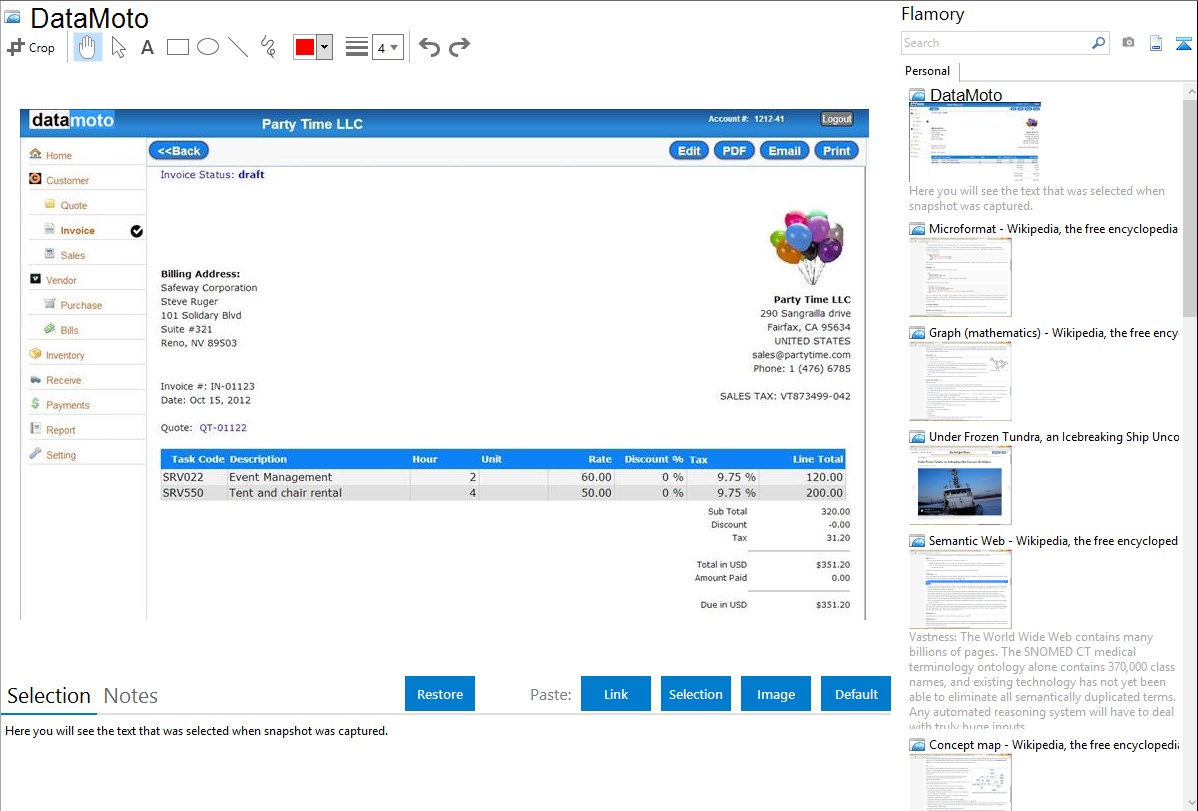The width and height of the screenshot is (1198, 811).
Task: Click the Sales sidebar icon
Action: pos(50,254)
